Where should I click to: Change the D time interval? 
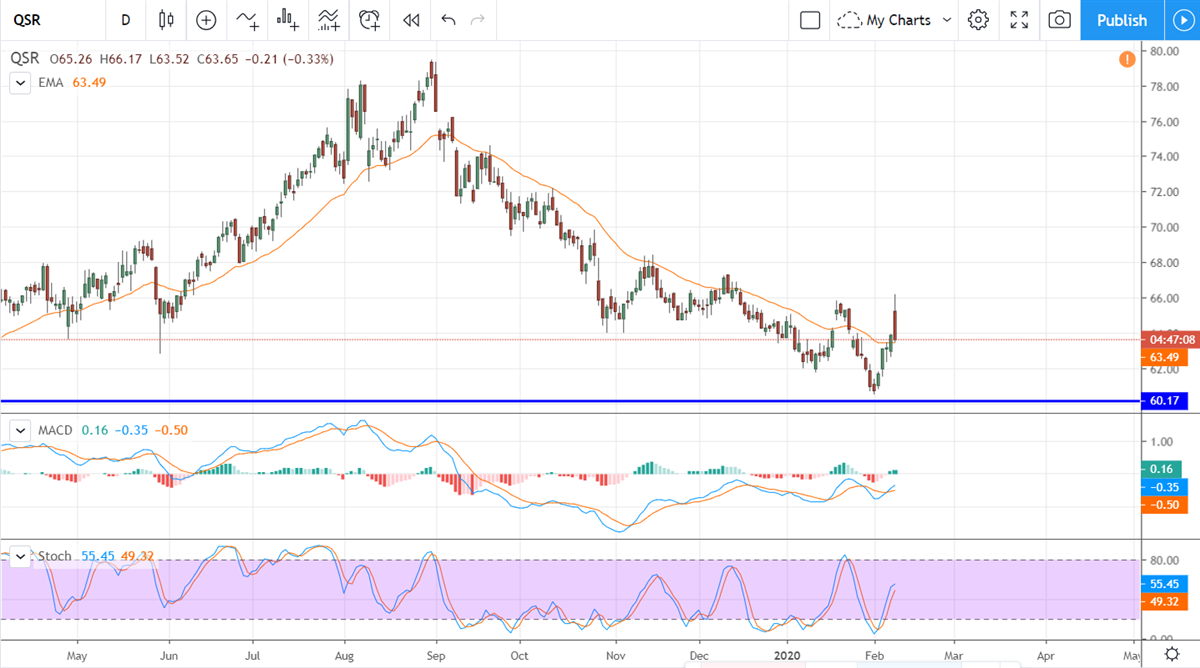click(x=125, y=20)
